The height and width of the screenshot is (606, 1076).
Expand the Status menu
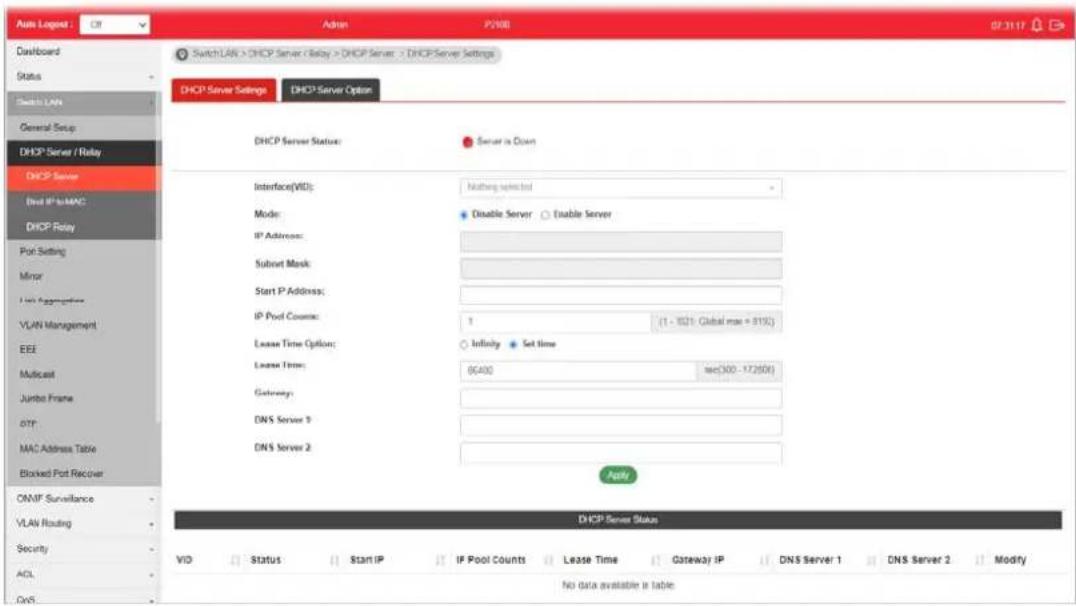pos(82,77)
